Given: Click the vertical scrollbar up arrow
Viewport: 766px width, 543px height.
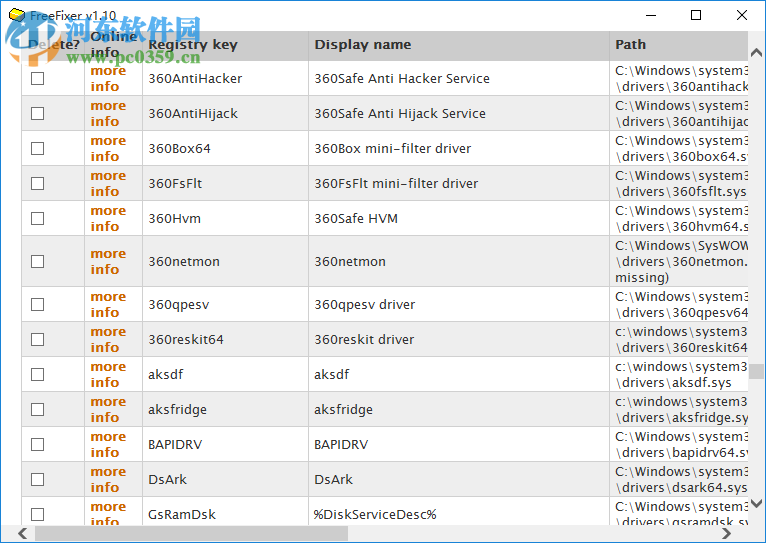Looking at the screenshot, I should point(756,52).
